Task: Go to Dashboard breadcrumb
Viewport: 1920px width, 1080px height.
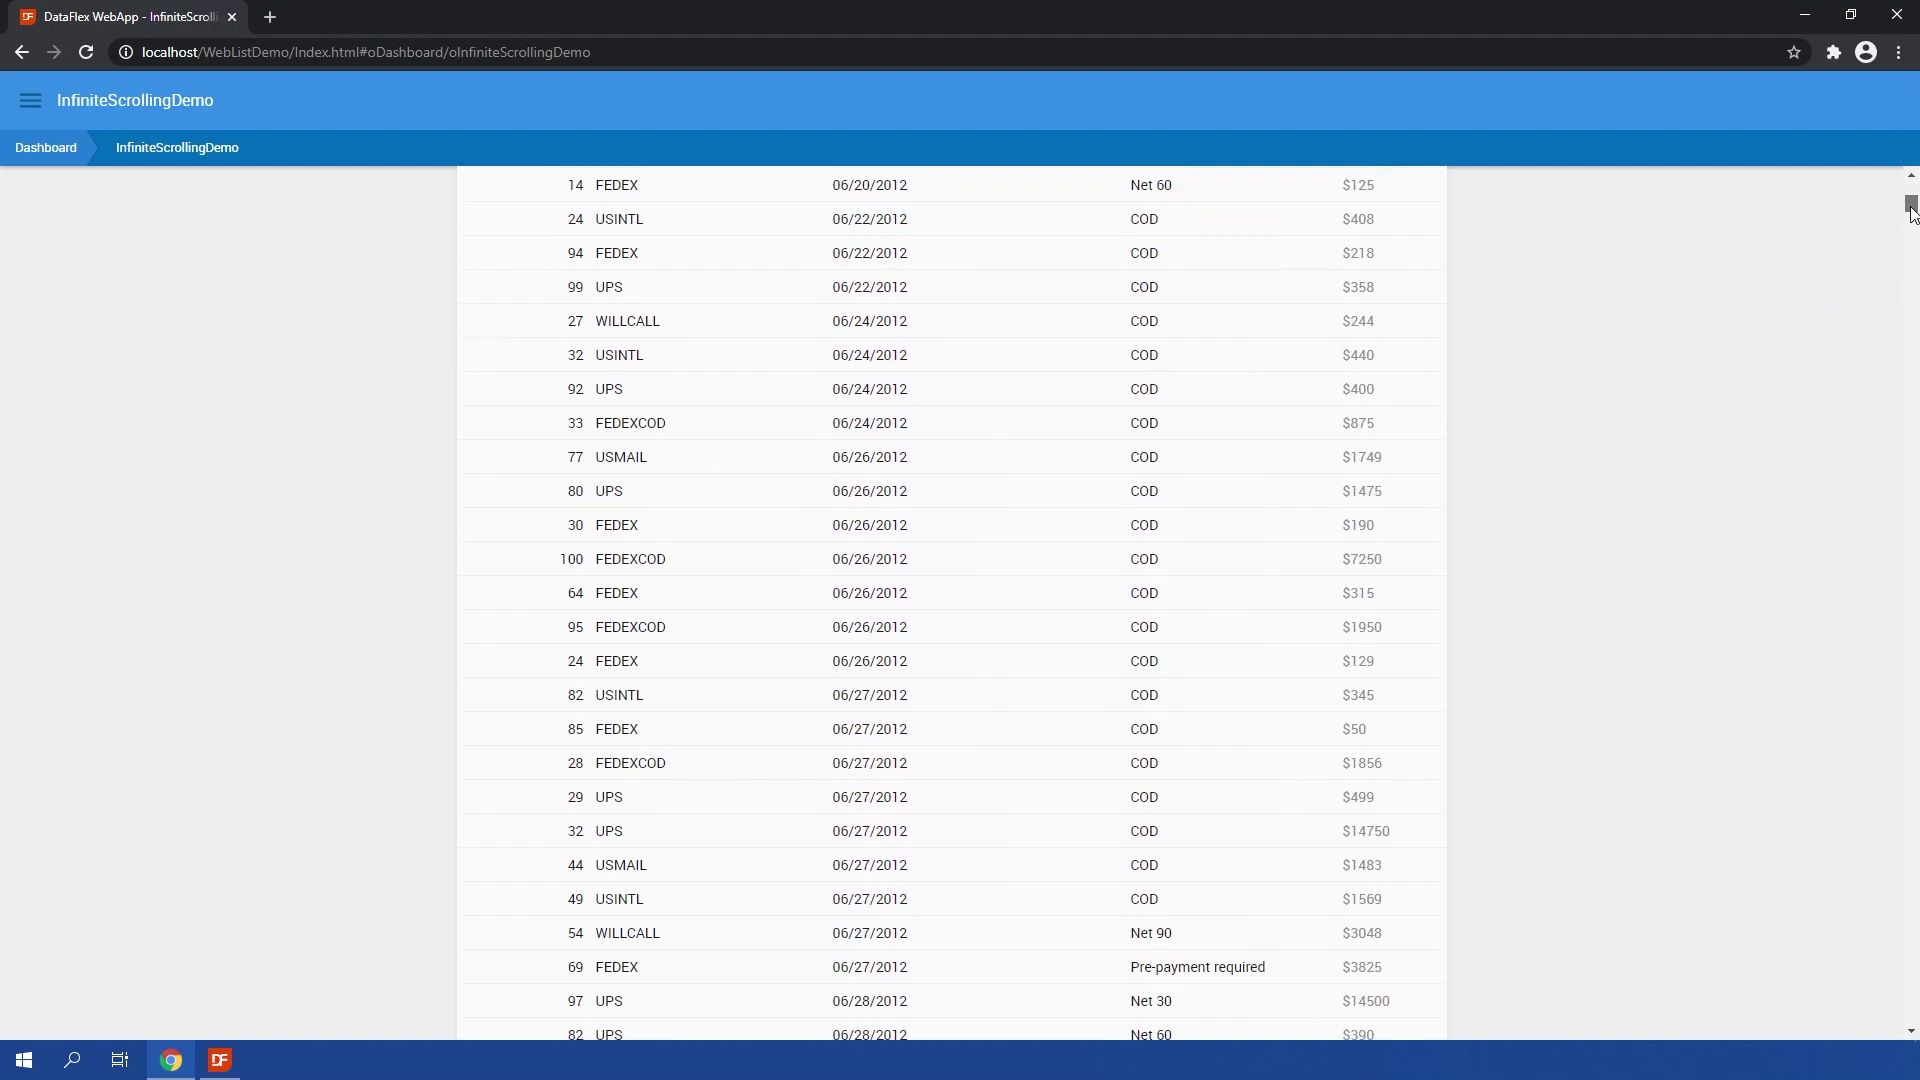Action: [46, 148]
